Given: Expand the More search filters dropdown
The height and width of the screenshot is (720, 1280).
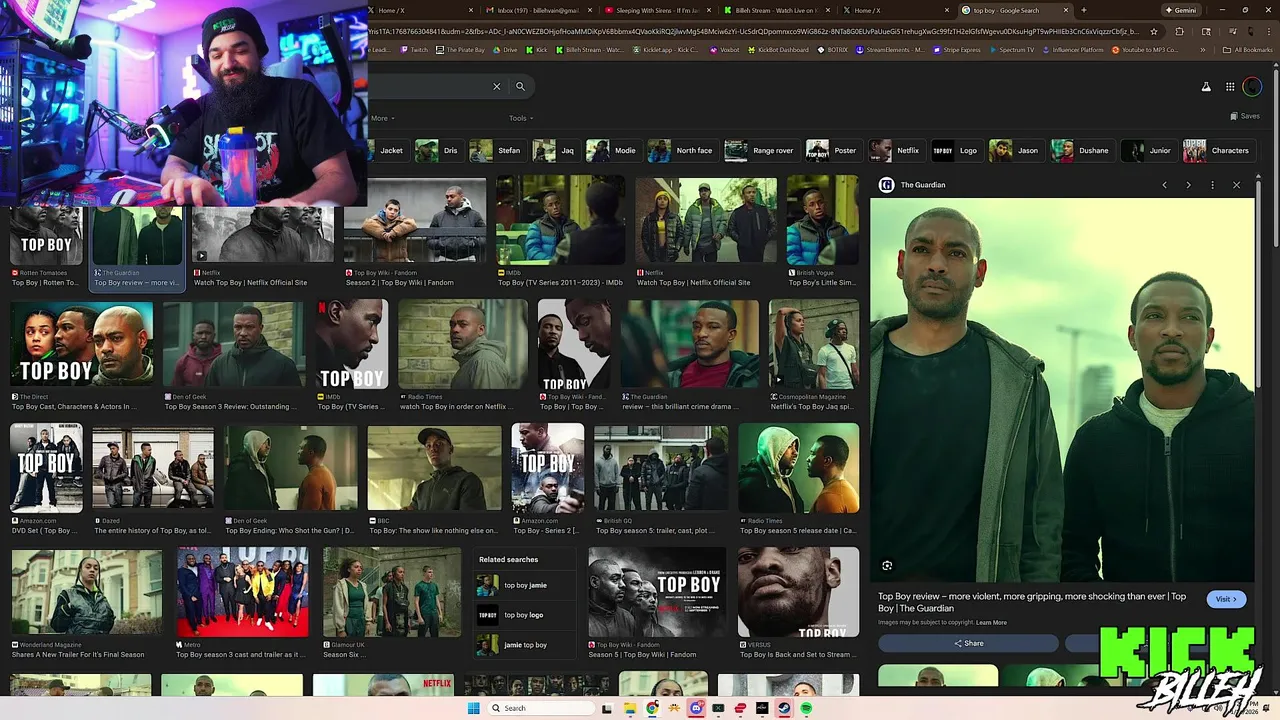Looking at the screenshot, I should (x=381, y=118).
